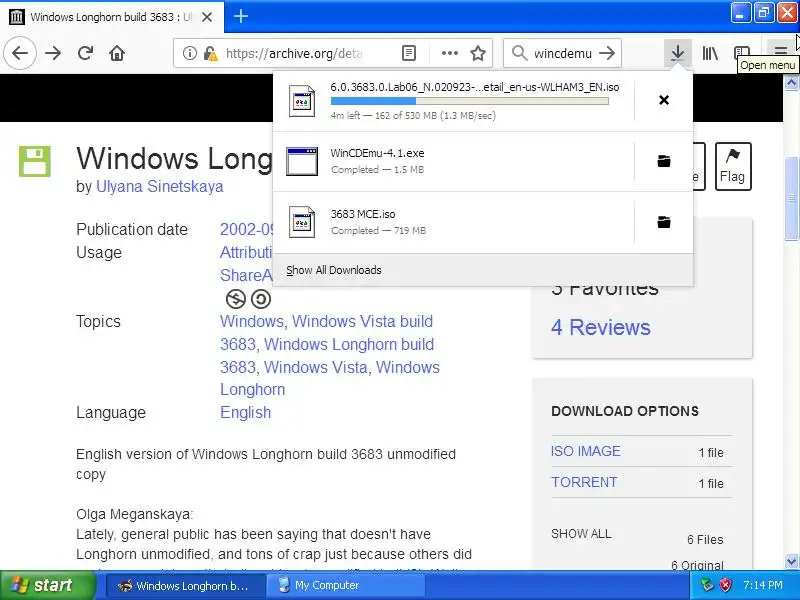
Task: Flag this archive item
Action: (x=733, y=166)
